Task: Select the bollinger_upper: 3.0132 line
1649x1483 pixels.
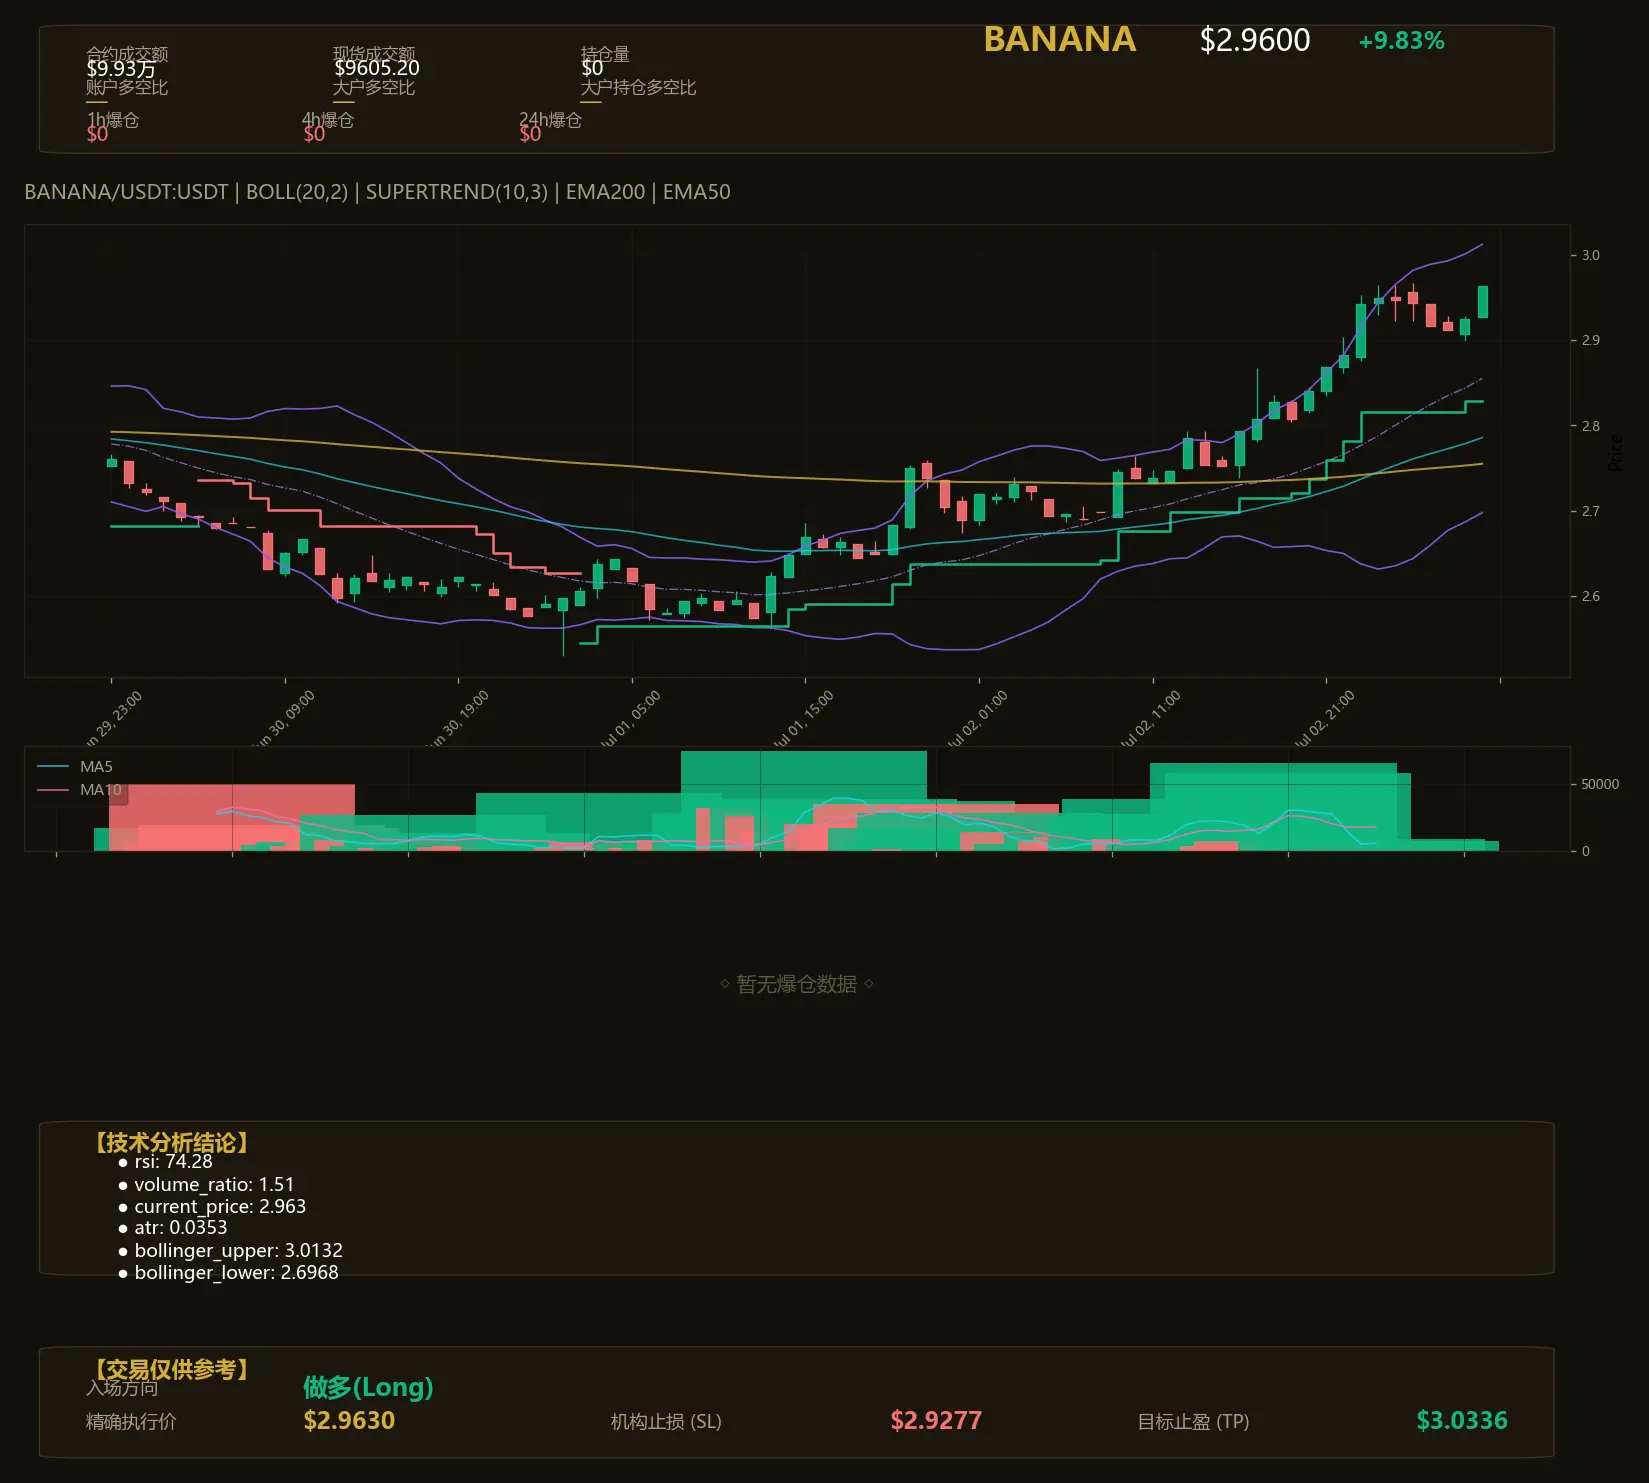Action: 238,1250
